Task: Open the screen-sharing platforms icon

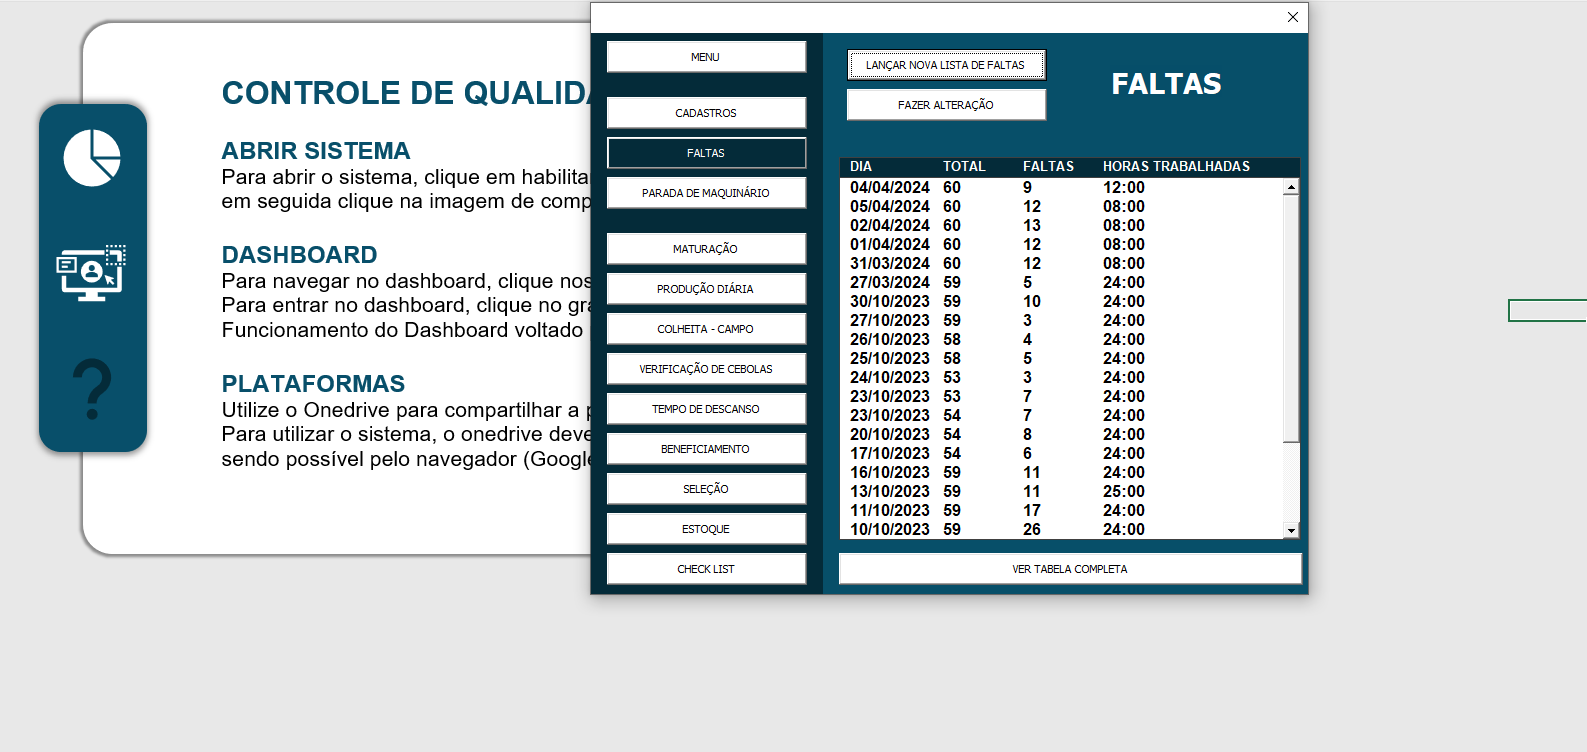Action: pyautogui.click(x=91, y=273)
